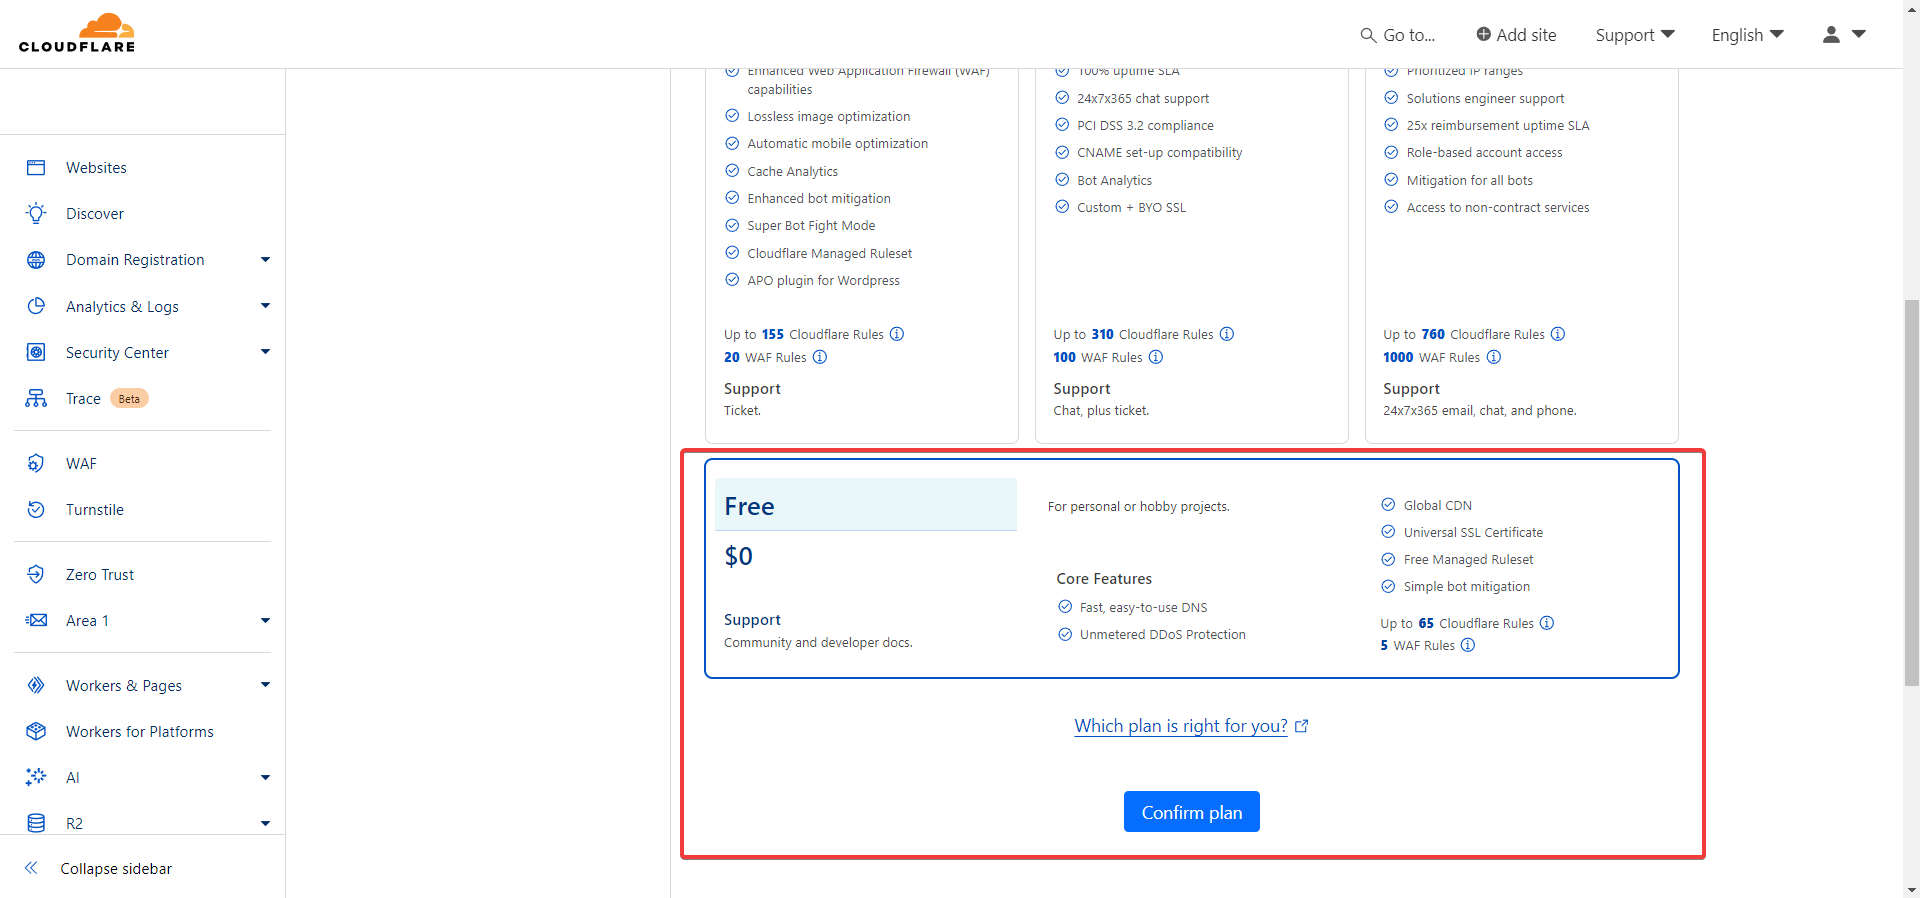Click 'Super Bot Fight Mode' feature text

811,225
